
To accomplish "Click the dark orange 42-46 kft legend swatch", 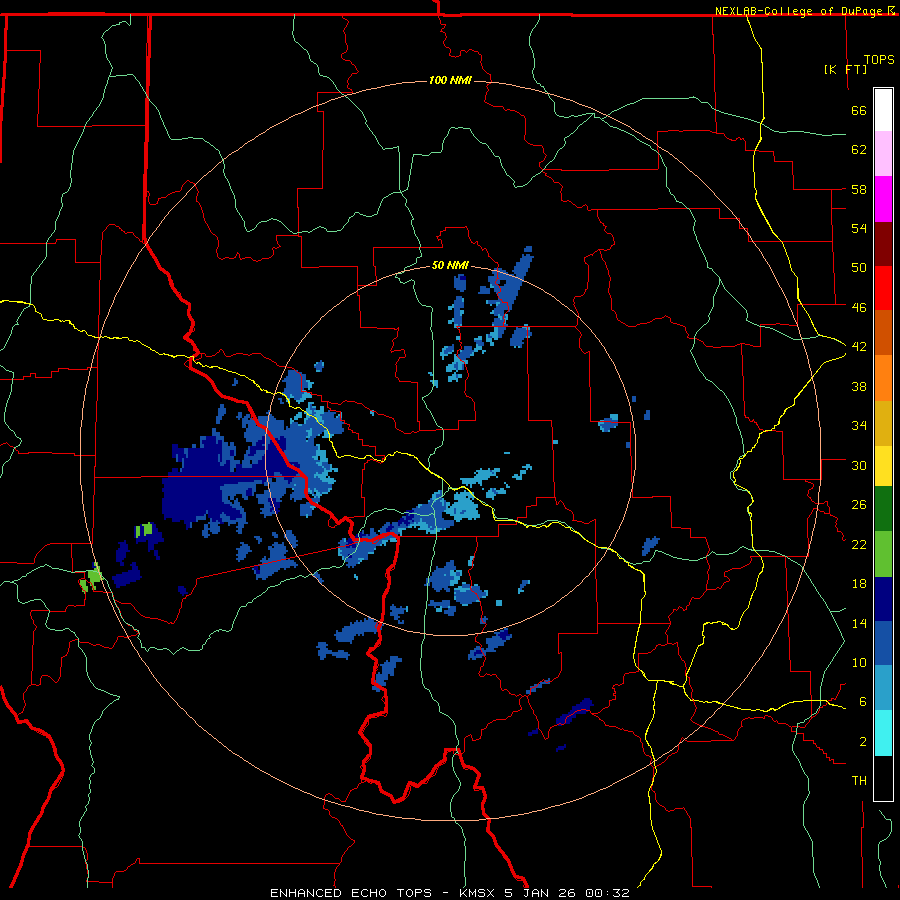I will (883, 333).
